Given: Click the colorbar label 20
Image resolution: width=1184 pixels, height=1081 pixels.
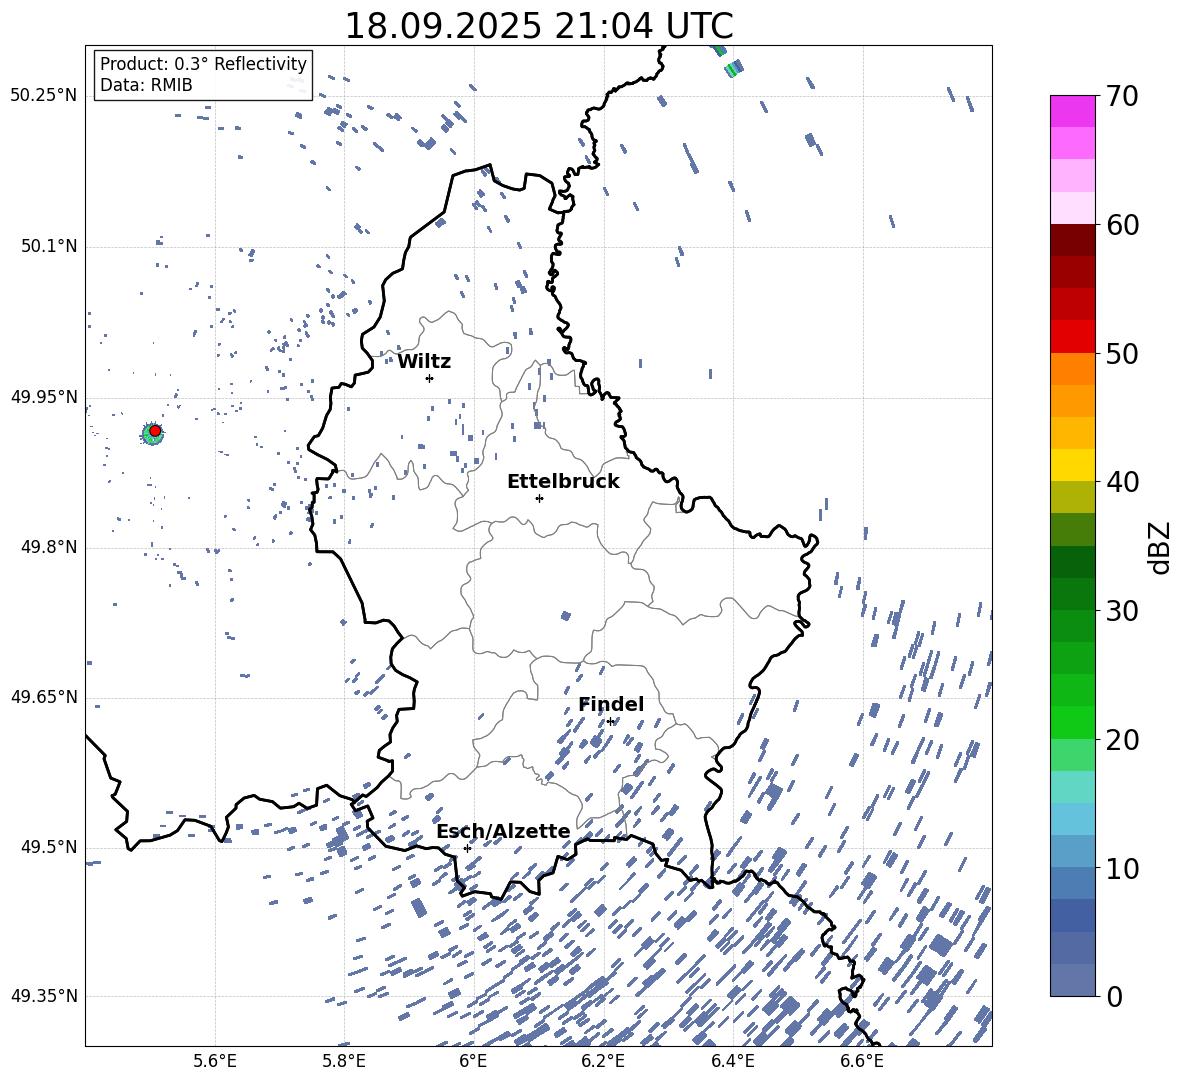Looking at the screenshot, I should (1122, 740).
